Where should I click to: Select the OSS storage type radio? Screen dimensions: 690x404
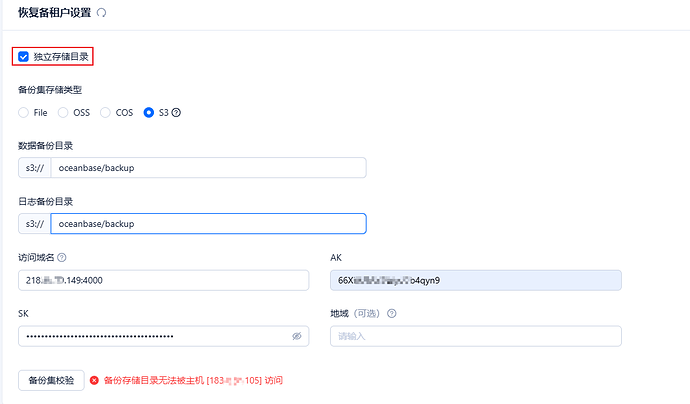[63, 113]
